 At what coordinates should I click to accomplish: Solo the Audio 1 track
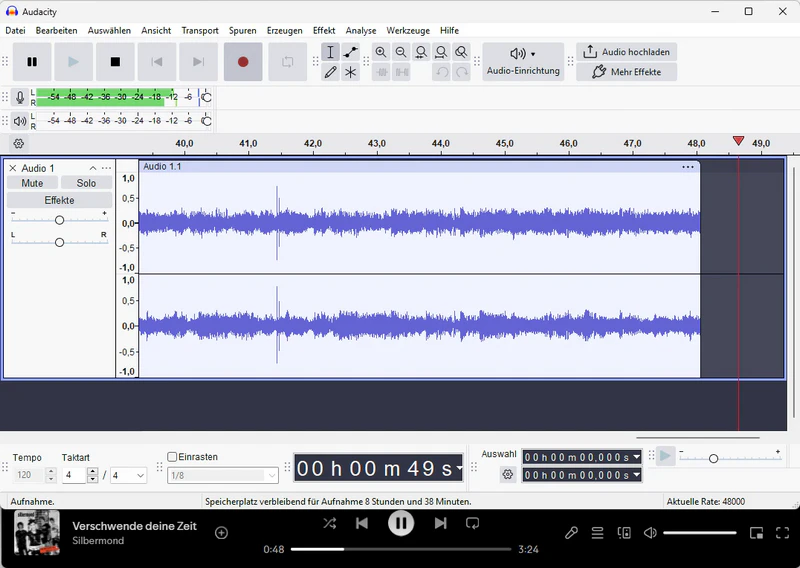[x=86, y=183]
